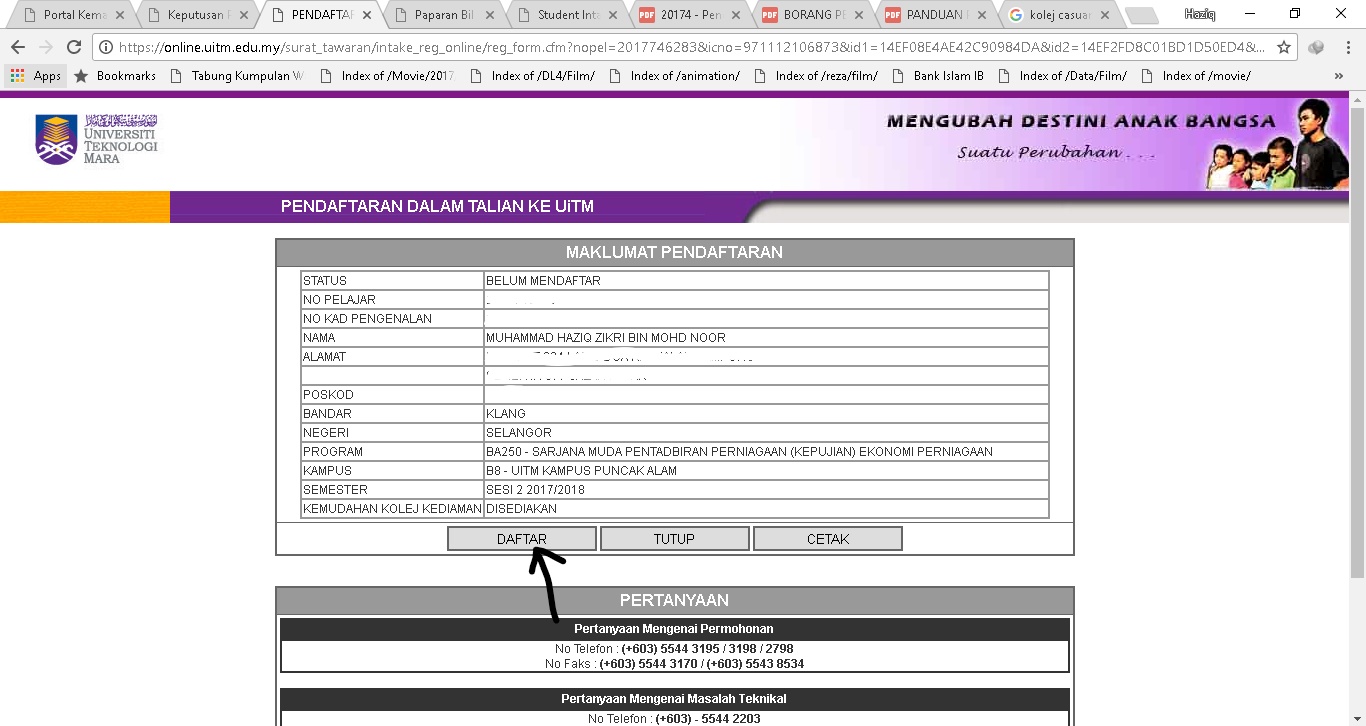Click the DAFTAR button

522,539
